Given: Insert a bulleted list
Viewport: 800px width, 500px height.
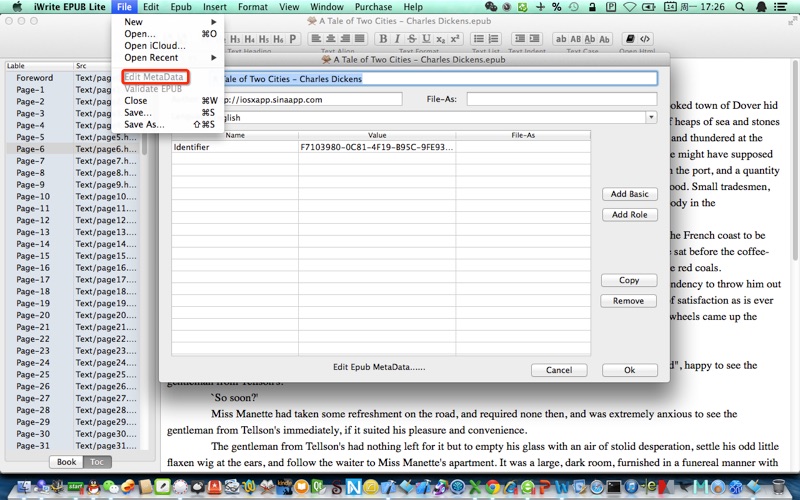Looking at the screenshot, I should [479, 39].
